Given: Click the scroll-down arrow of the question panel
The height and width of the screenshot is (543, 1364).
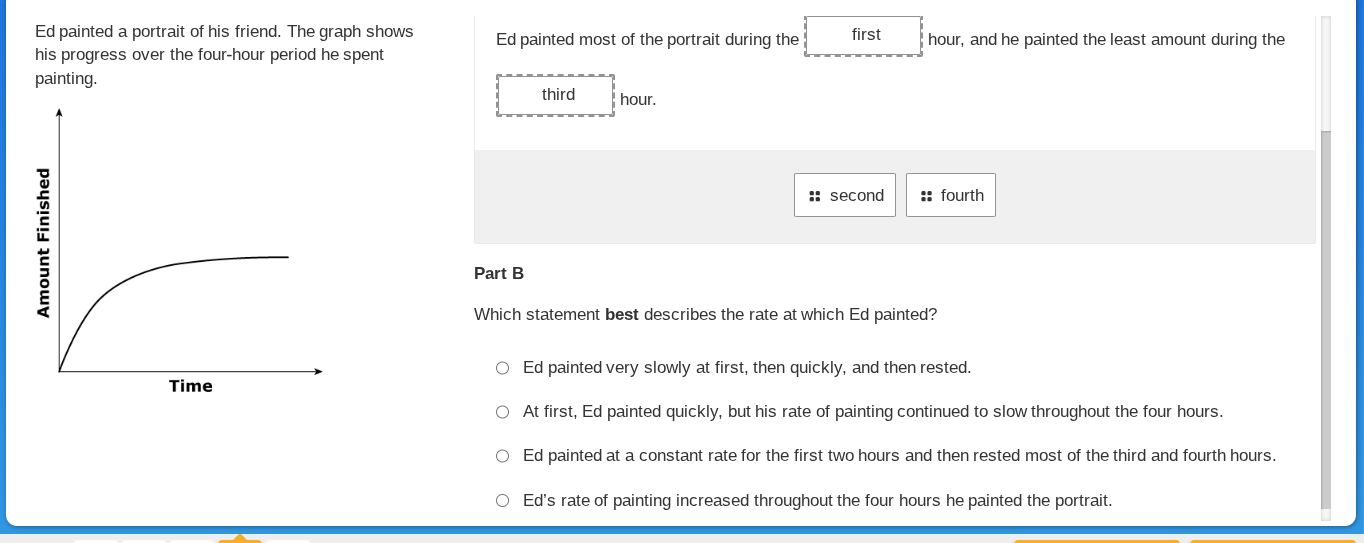Looking at the screenshot, I should [1326, 515].
